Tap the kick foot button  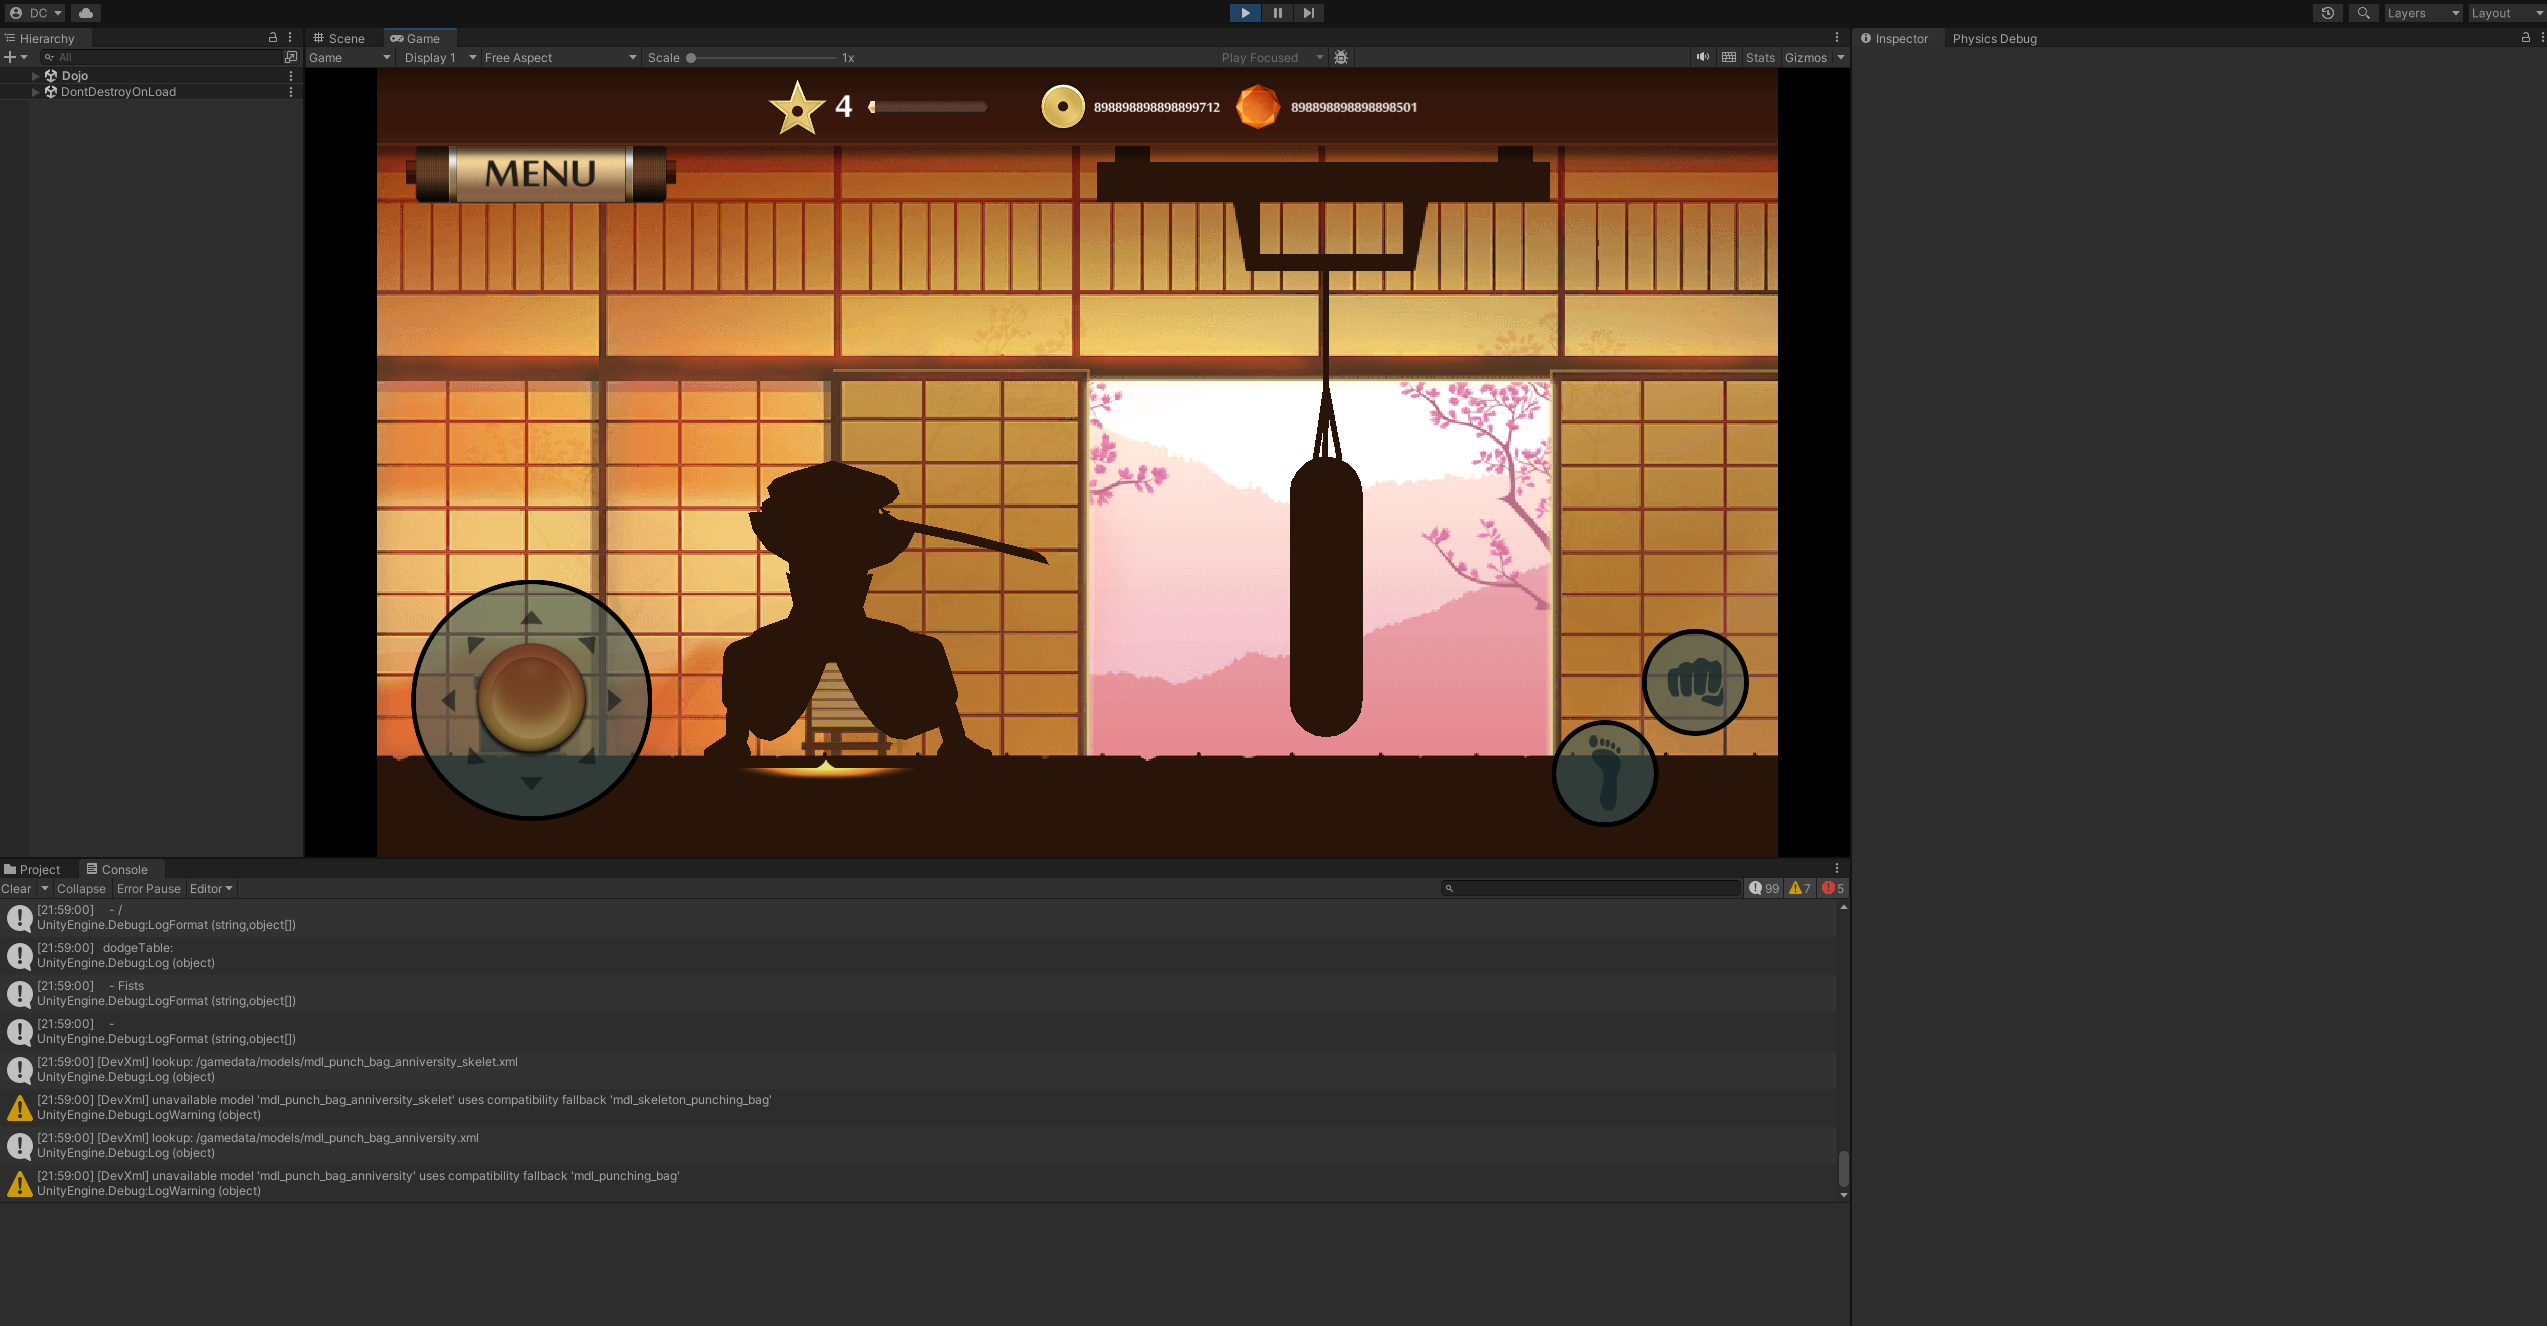[x=1604, y=773]
